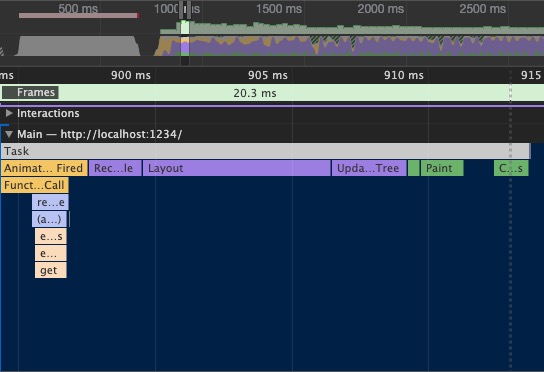Select the e...s call frame
Screen dimensions: 544x372
(51, 236)
